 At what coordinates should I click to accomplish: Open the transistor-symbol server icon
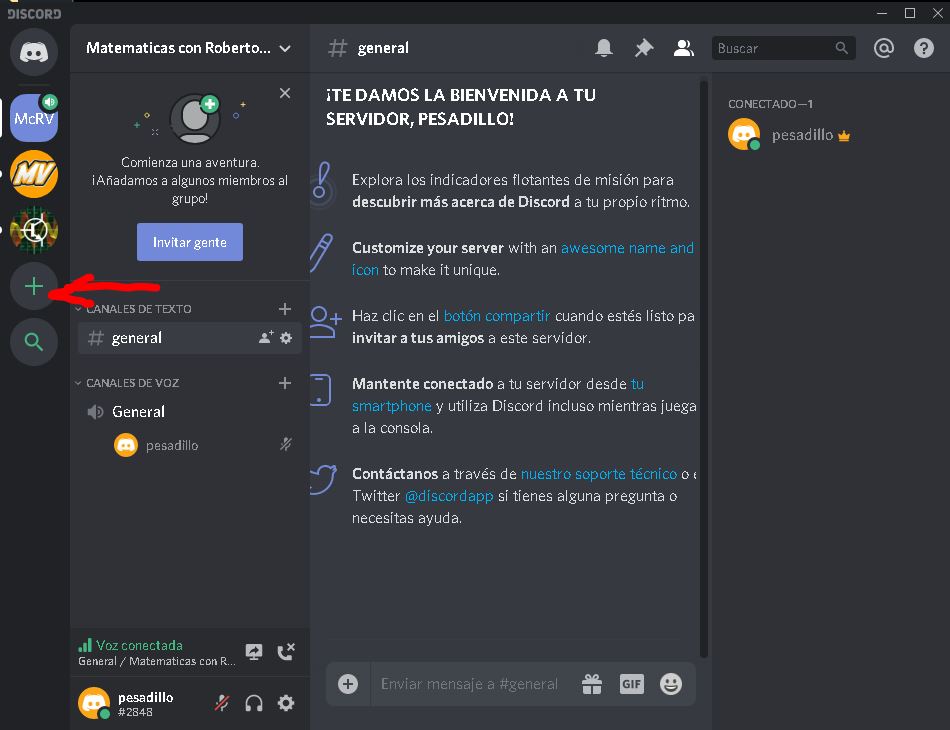[34, 230]
